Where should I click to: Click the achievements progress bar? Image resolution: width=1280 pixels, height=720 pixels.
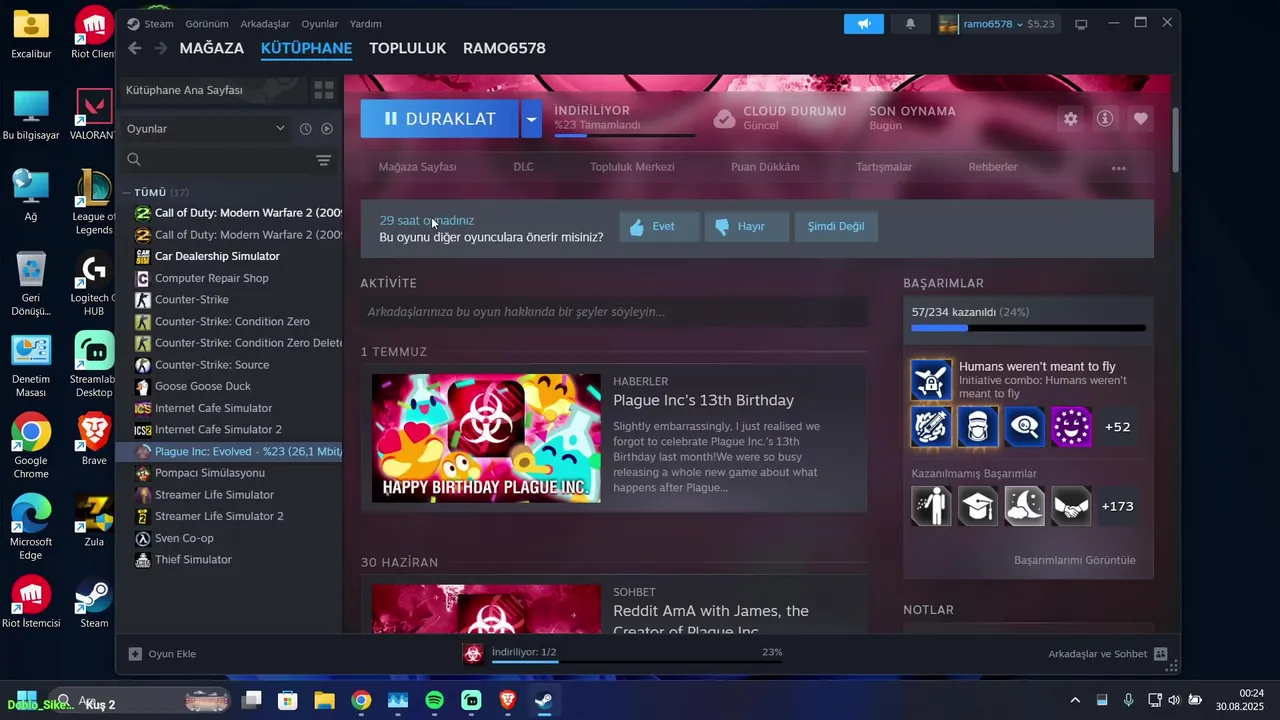pyautogui.click(x=1028, y=328)
